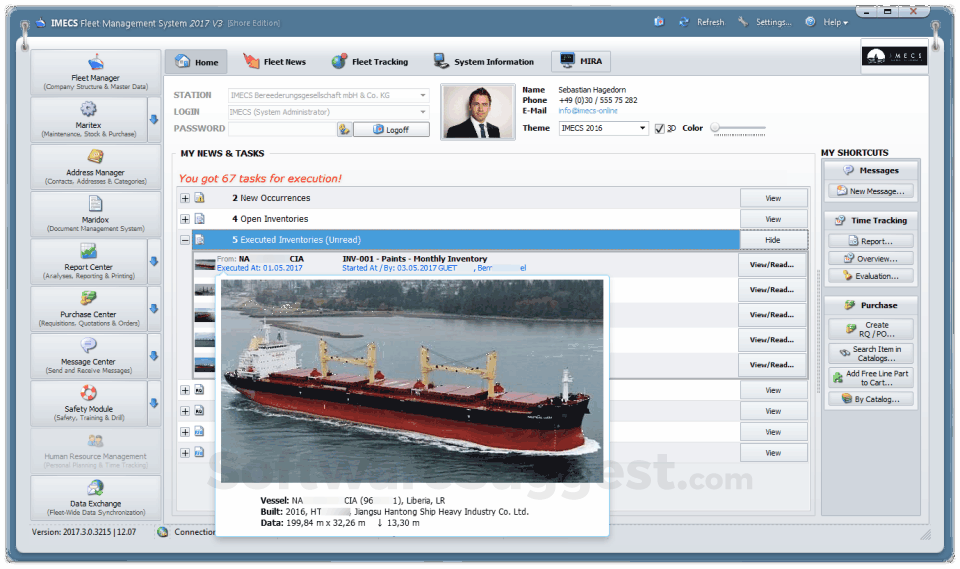Open the Maritex maintenance module
Image resolution: width=960 pixels, height=569 pixels.
pyautogui.click(x=89, y=119)
